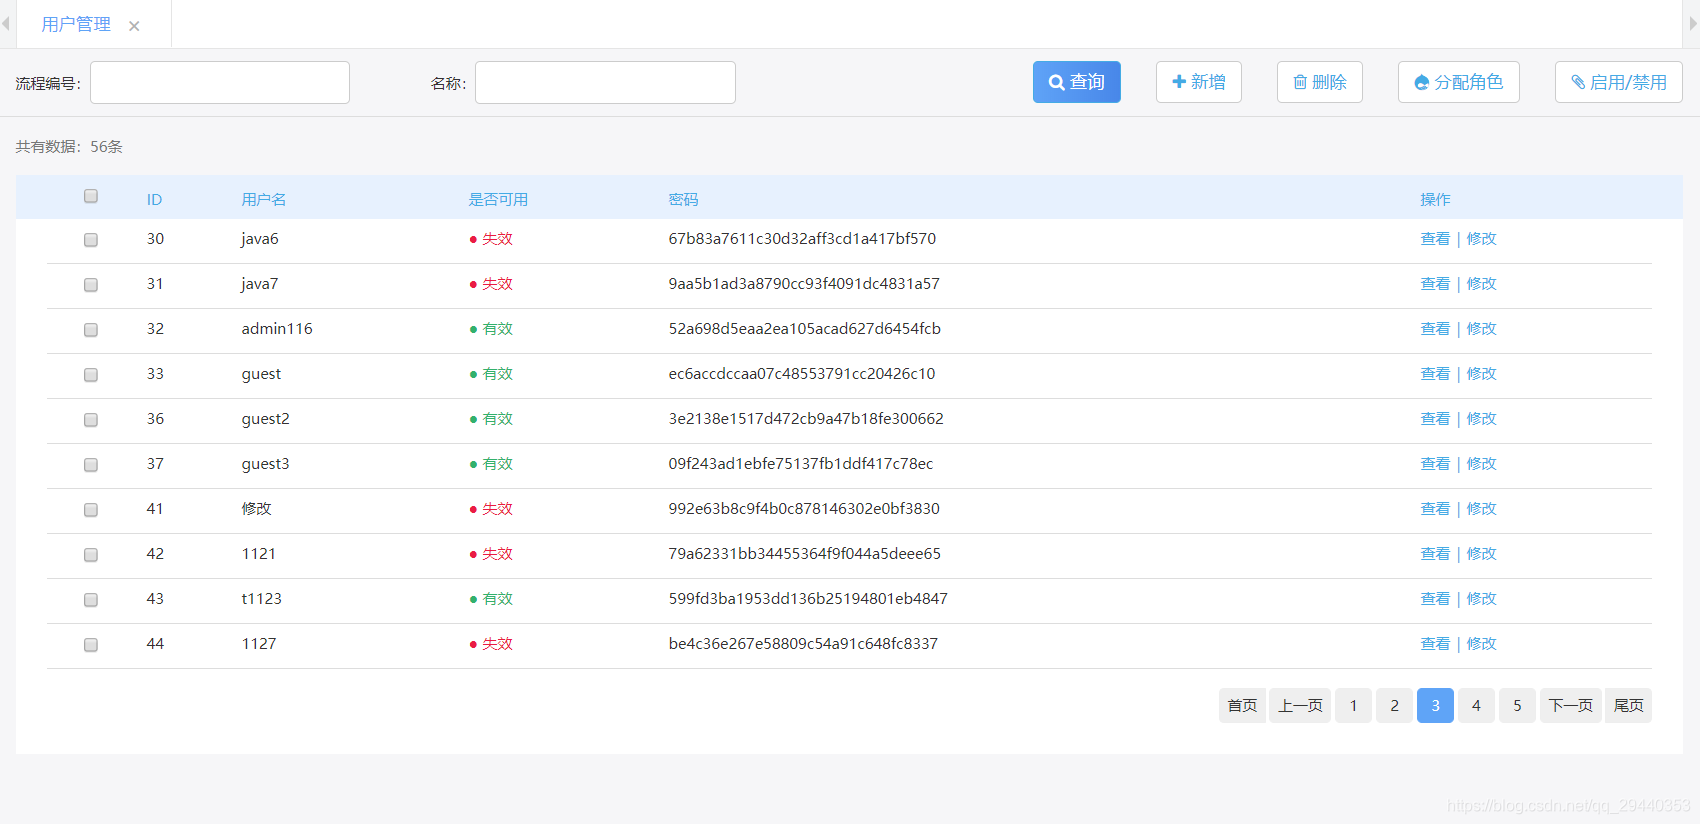
Task: Click the 失效 status of java6
Action: (x=491, y=239)
